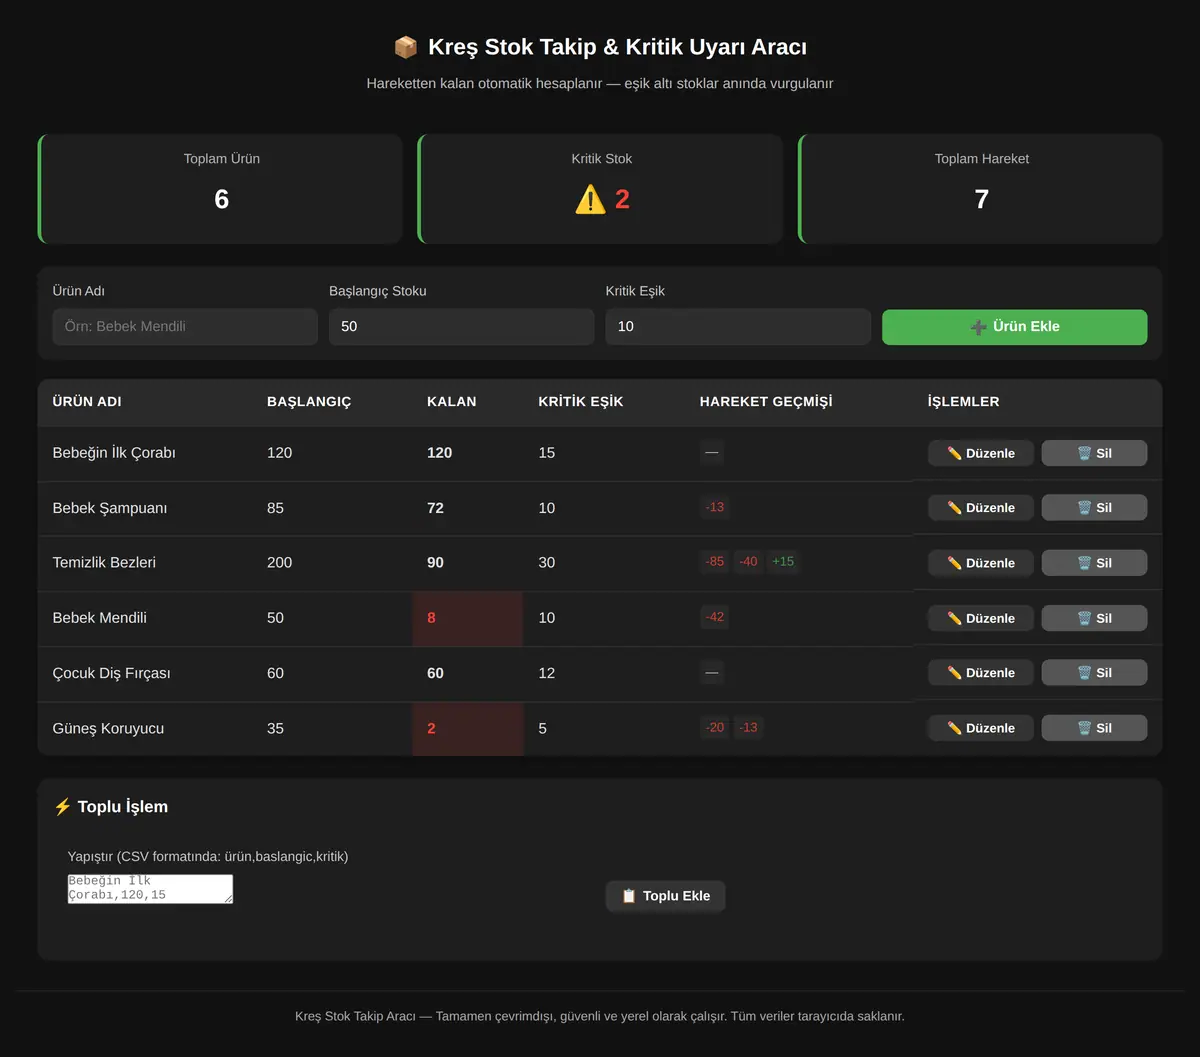Click the Toplam Ürün summary card
The image size is (1200, 1057).
coord(220,189)
